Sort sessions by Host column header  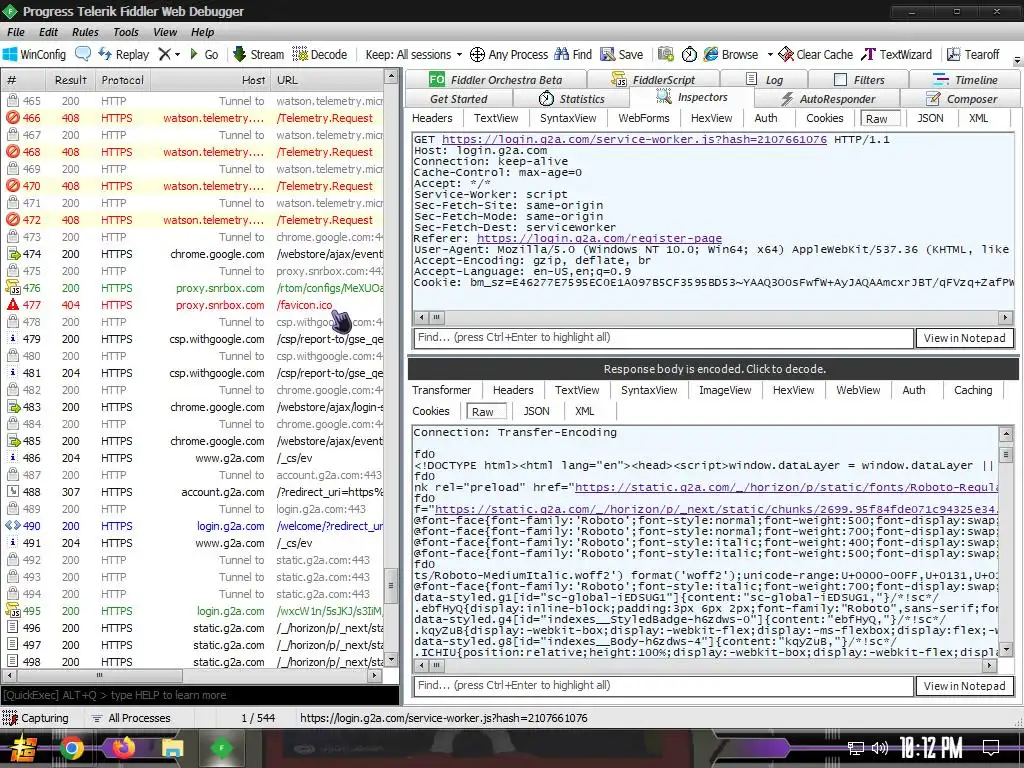point(210,80)
